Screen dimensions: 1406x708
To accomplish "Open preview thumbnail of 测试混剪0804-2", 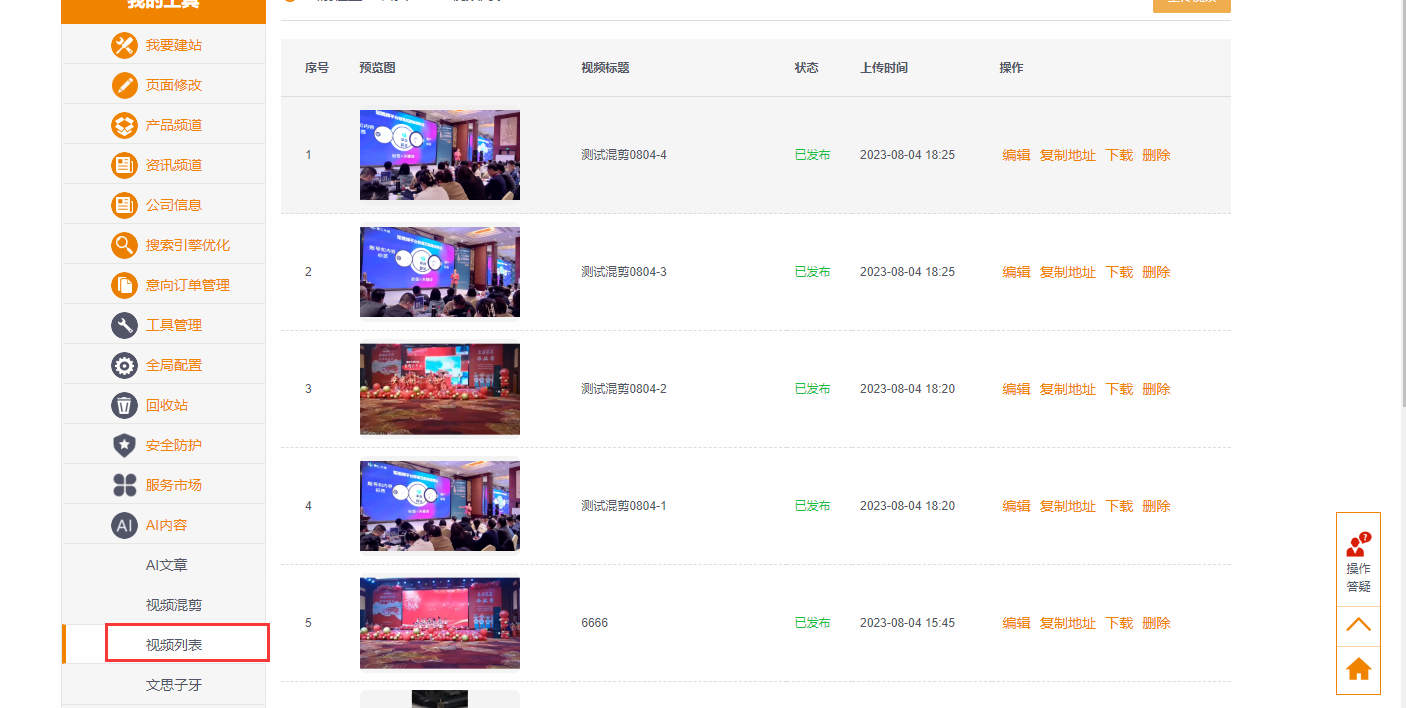I will pyautogui.click(x=440, y=389).
